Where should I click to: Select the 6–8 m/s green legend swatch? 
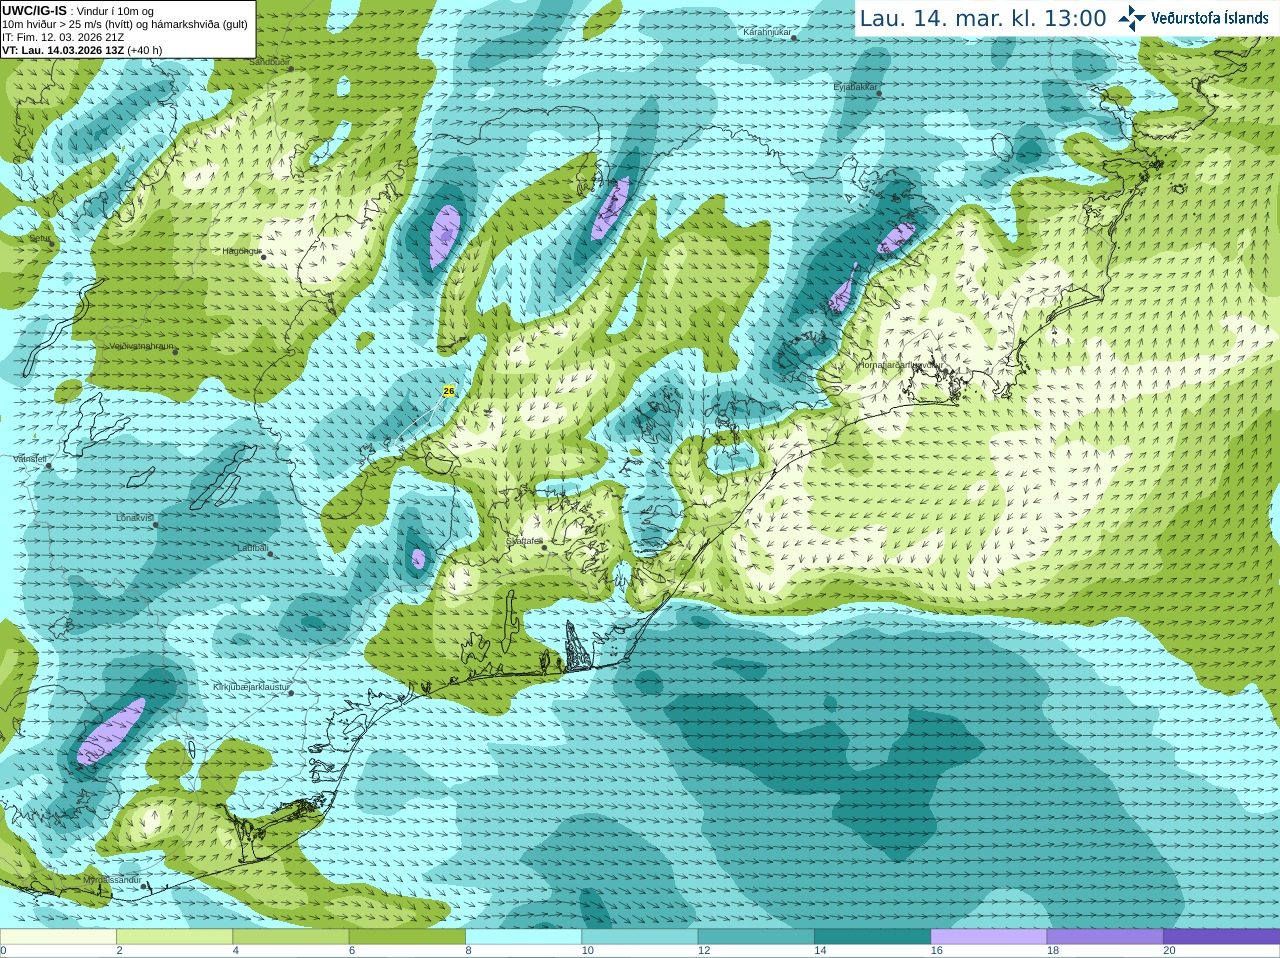click(407, 936)
